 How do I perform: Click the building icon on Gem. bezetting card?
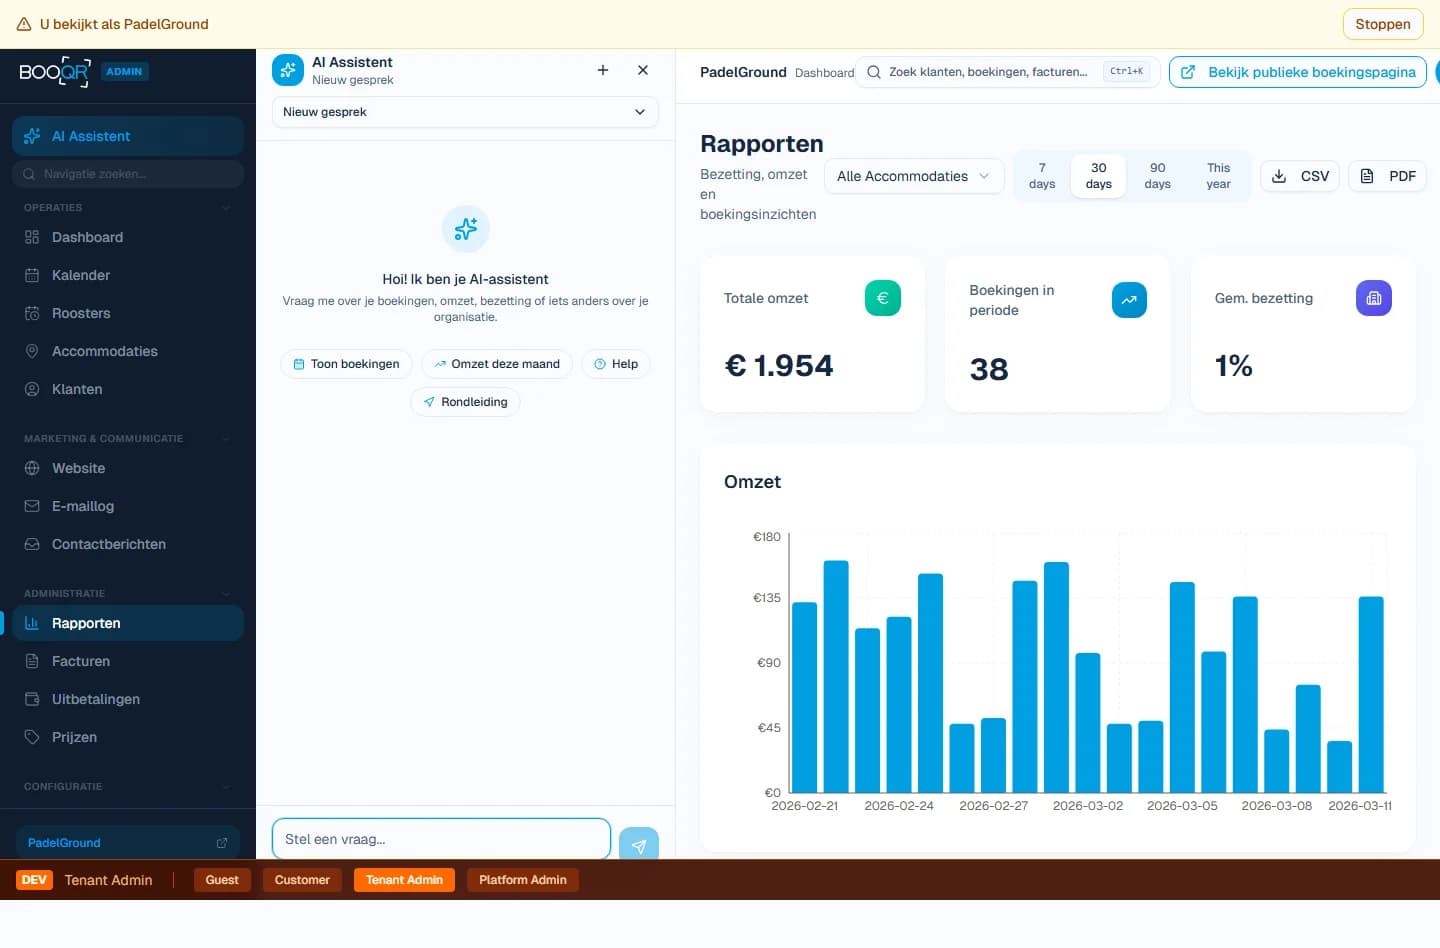(x=1373, y=298)
